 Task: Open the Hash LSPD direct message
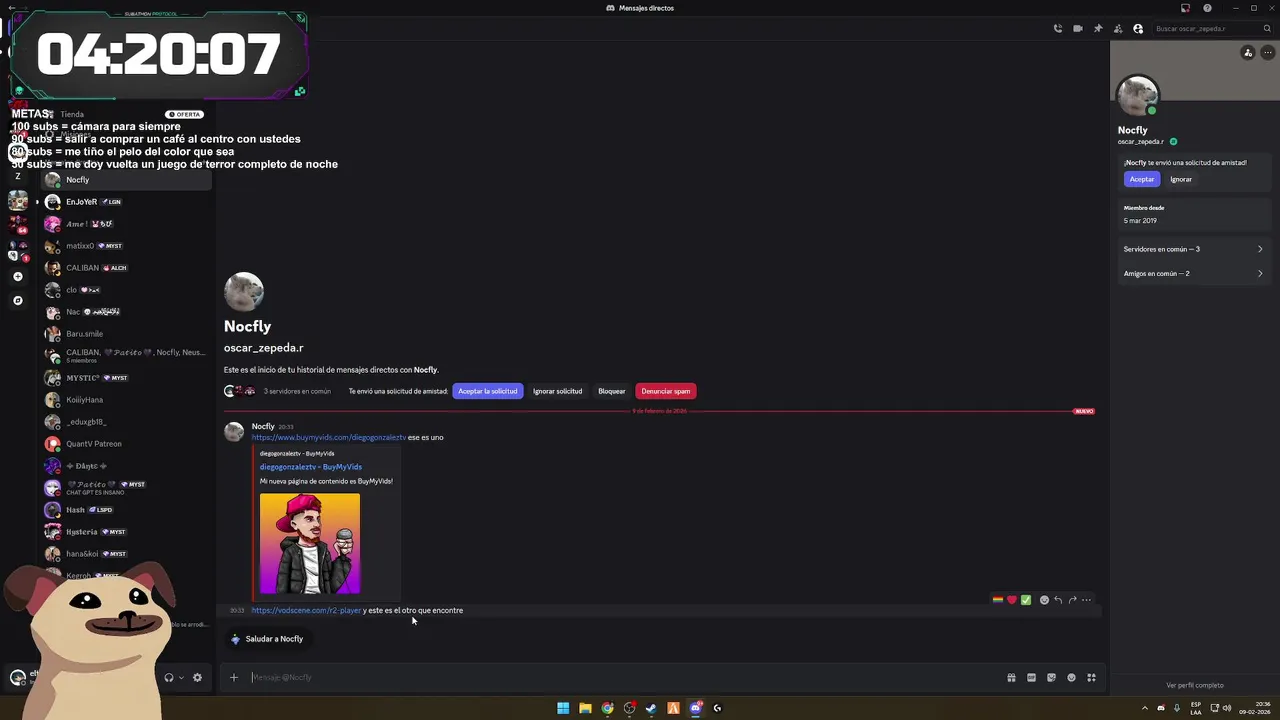[x=125, y=510]
